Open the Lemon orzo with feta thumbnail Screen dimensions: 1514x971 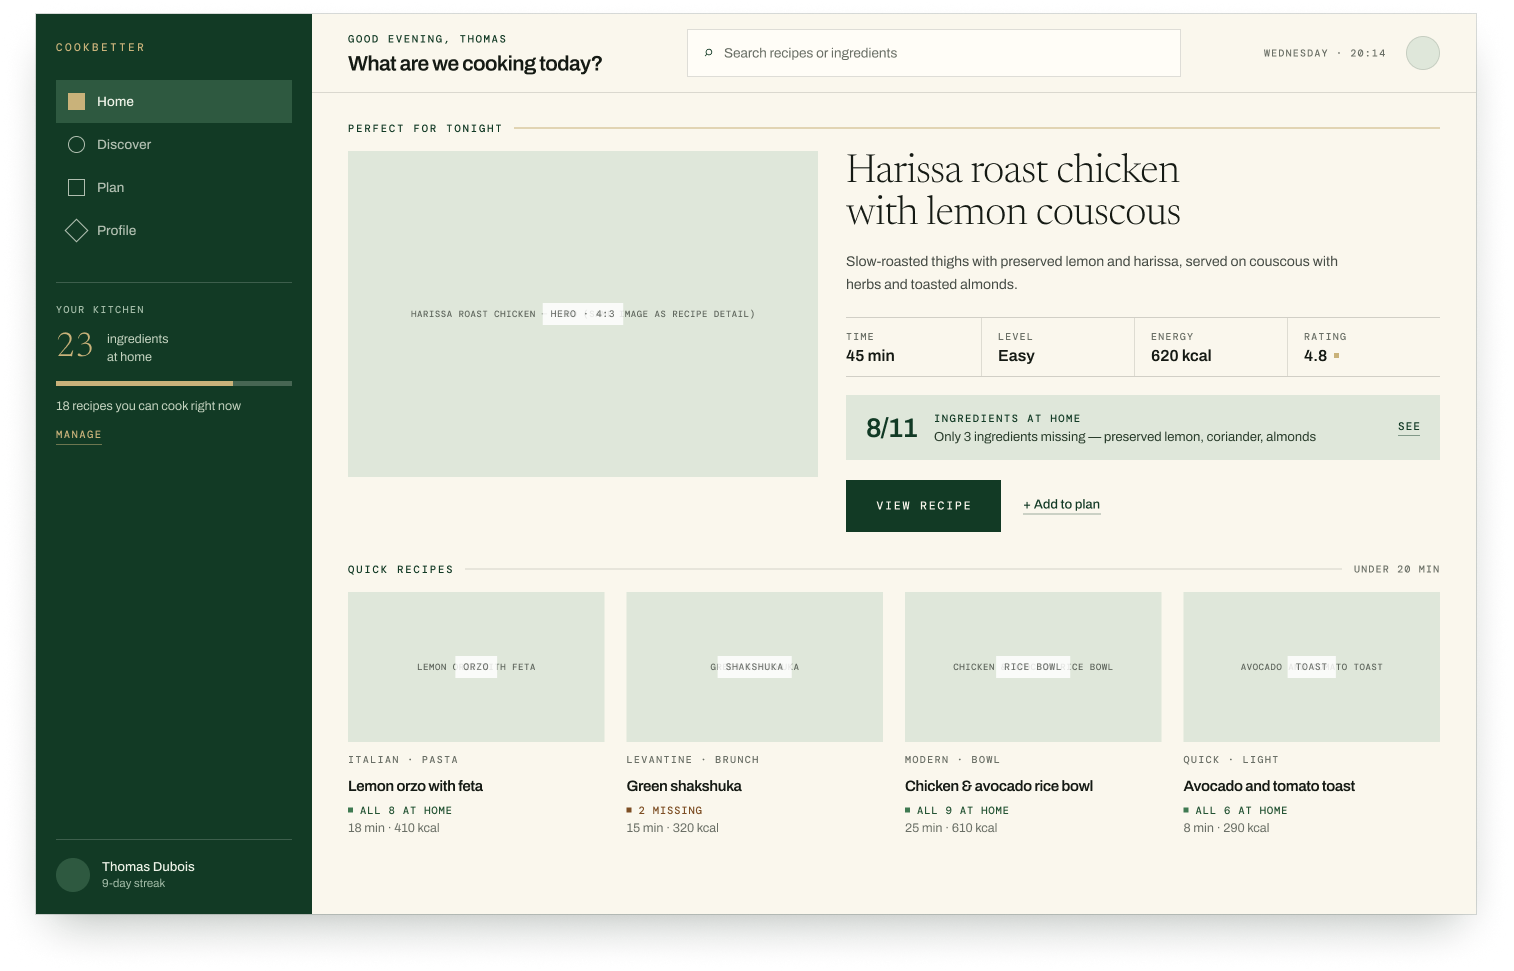pos(476,667)
